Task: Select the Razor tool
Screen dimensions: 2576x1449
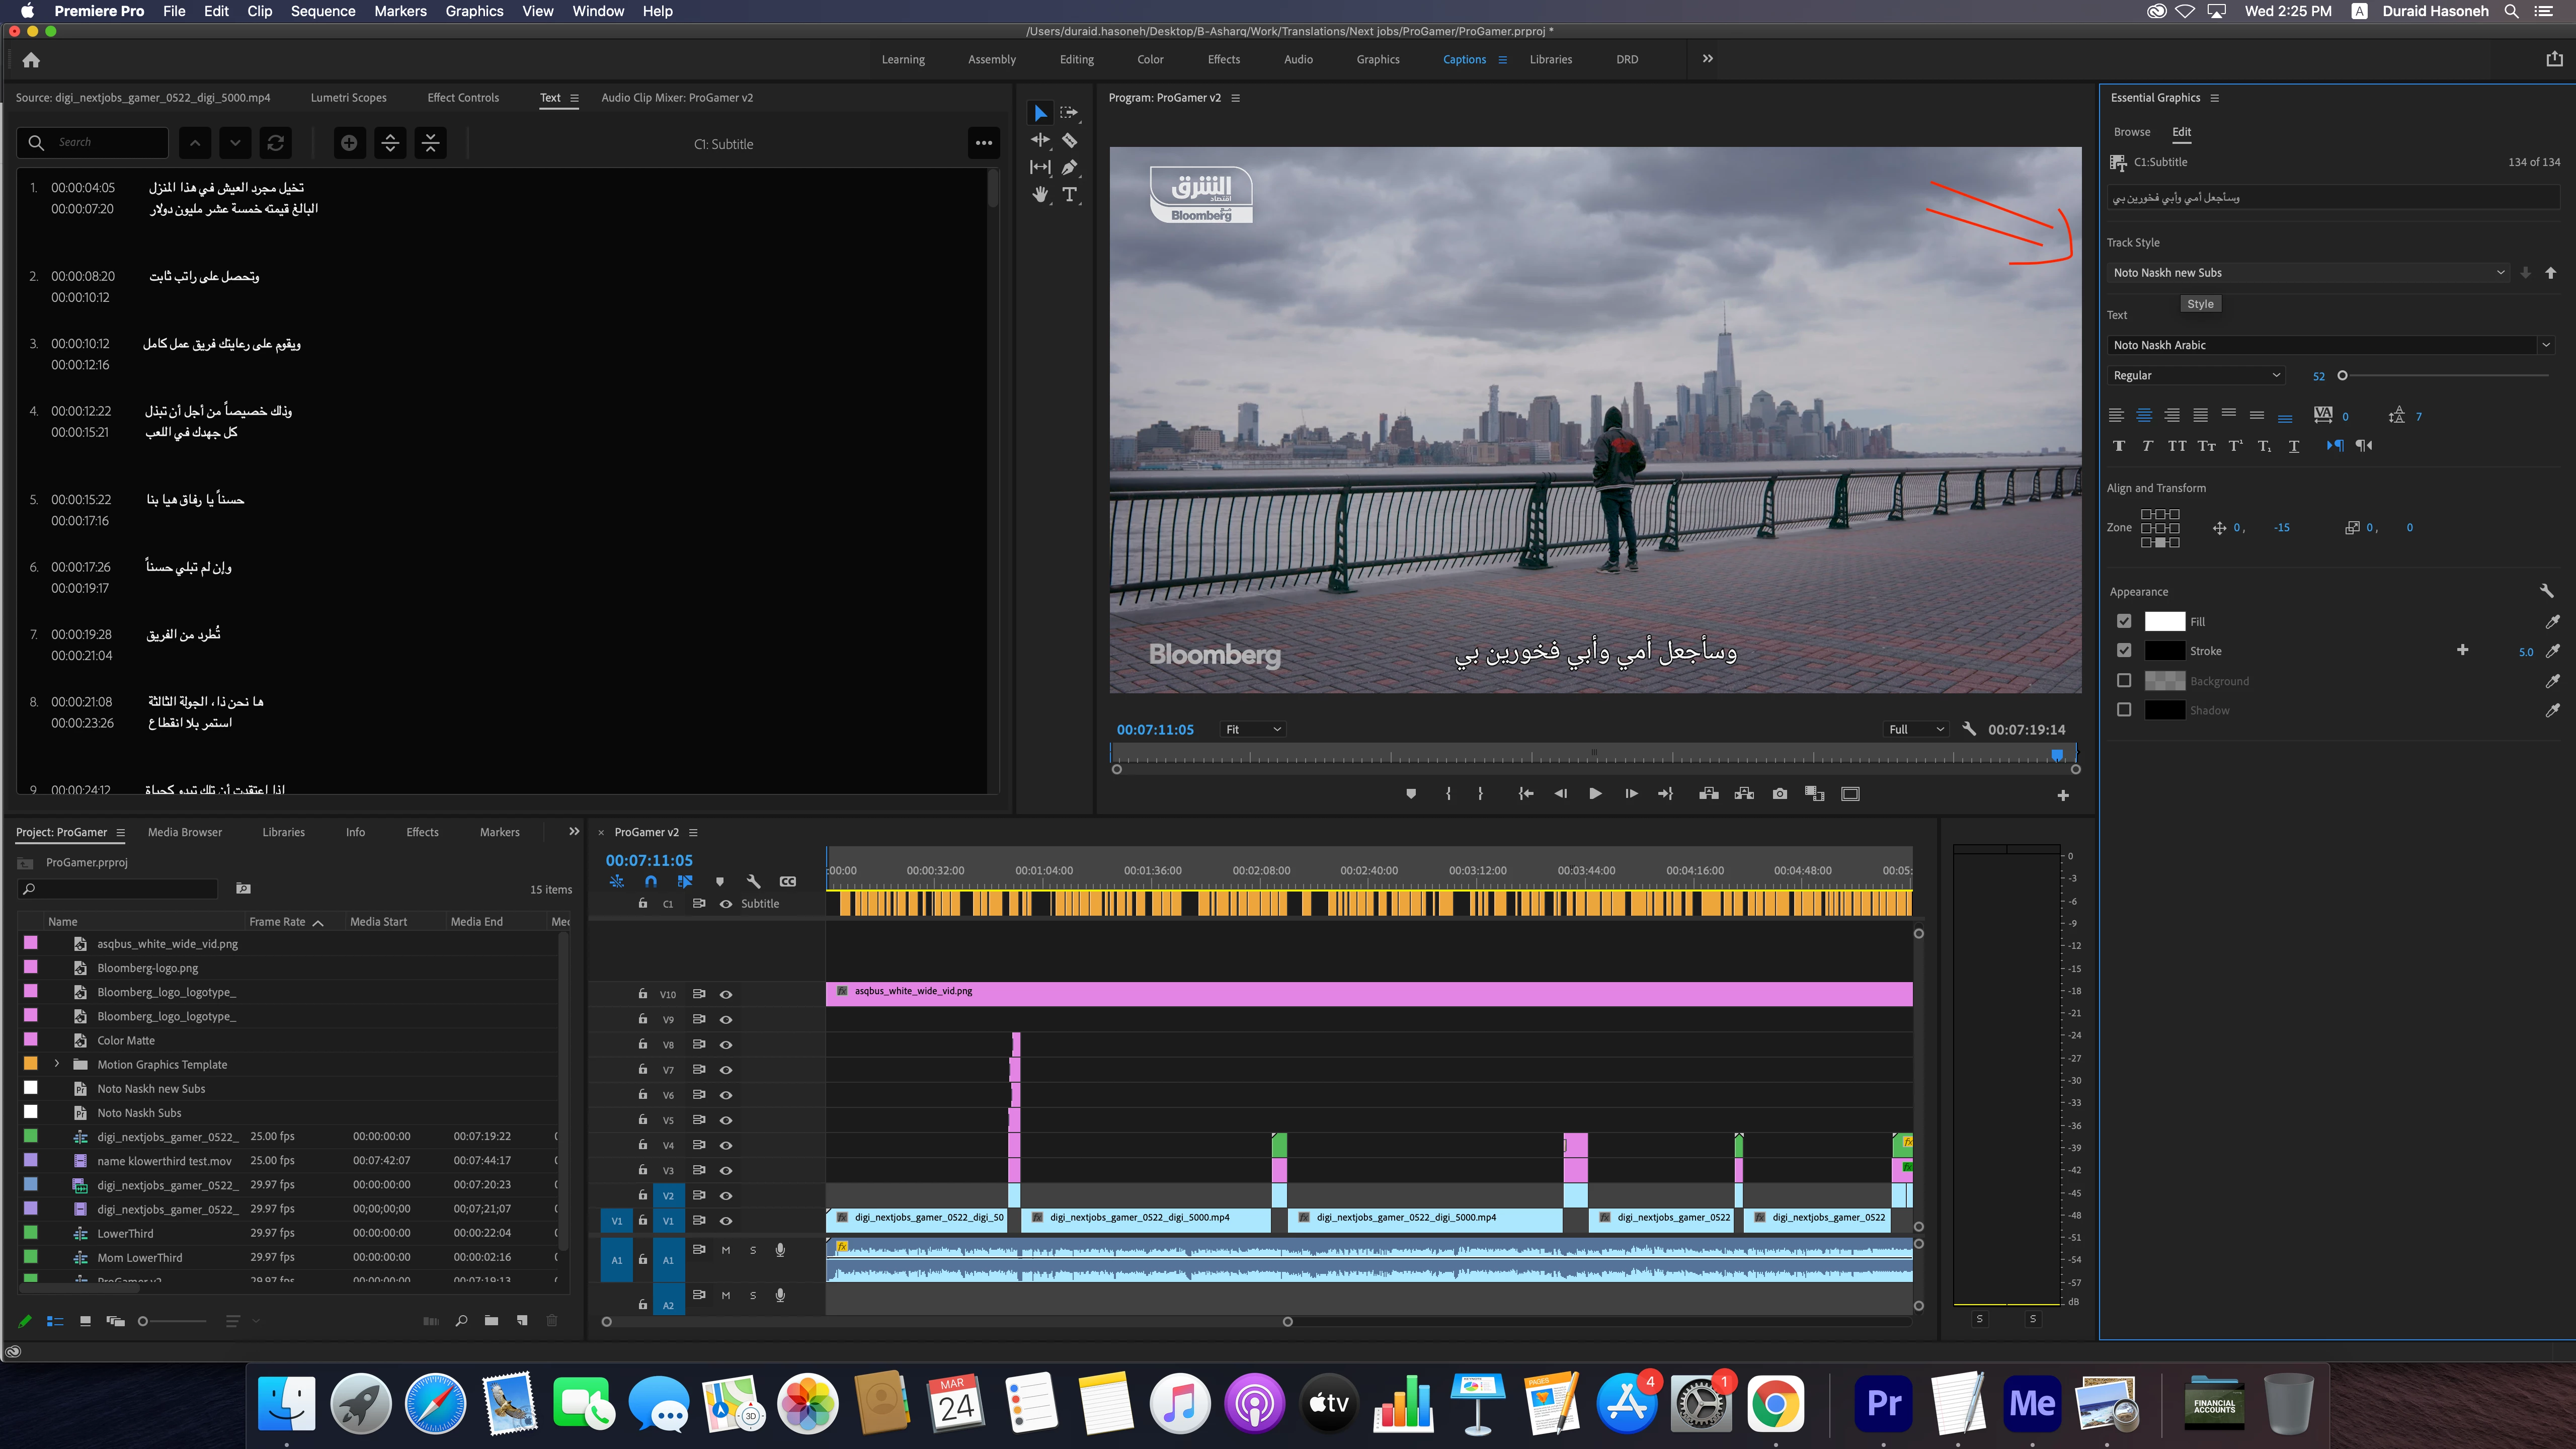Action: coord(1069,140)
